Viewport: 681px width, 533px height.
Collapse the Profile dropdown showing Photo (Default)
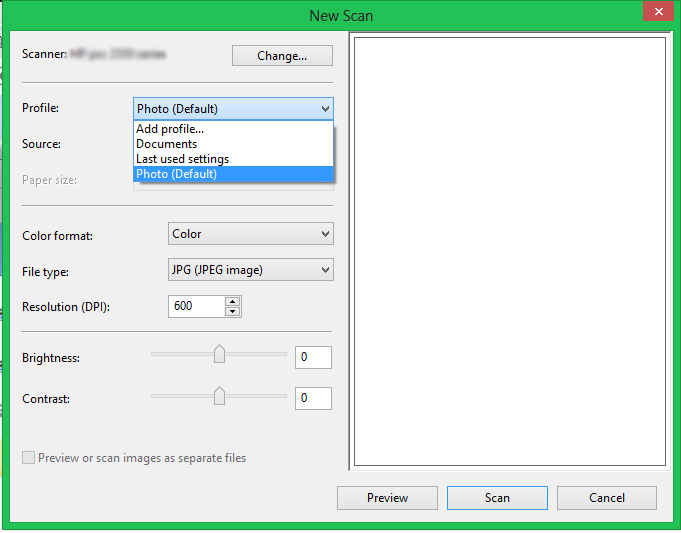pyautogui.click(x=233, y=109)
